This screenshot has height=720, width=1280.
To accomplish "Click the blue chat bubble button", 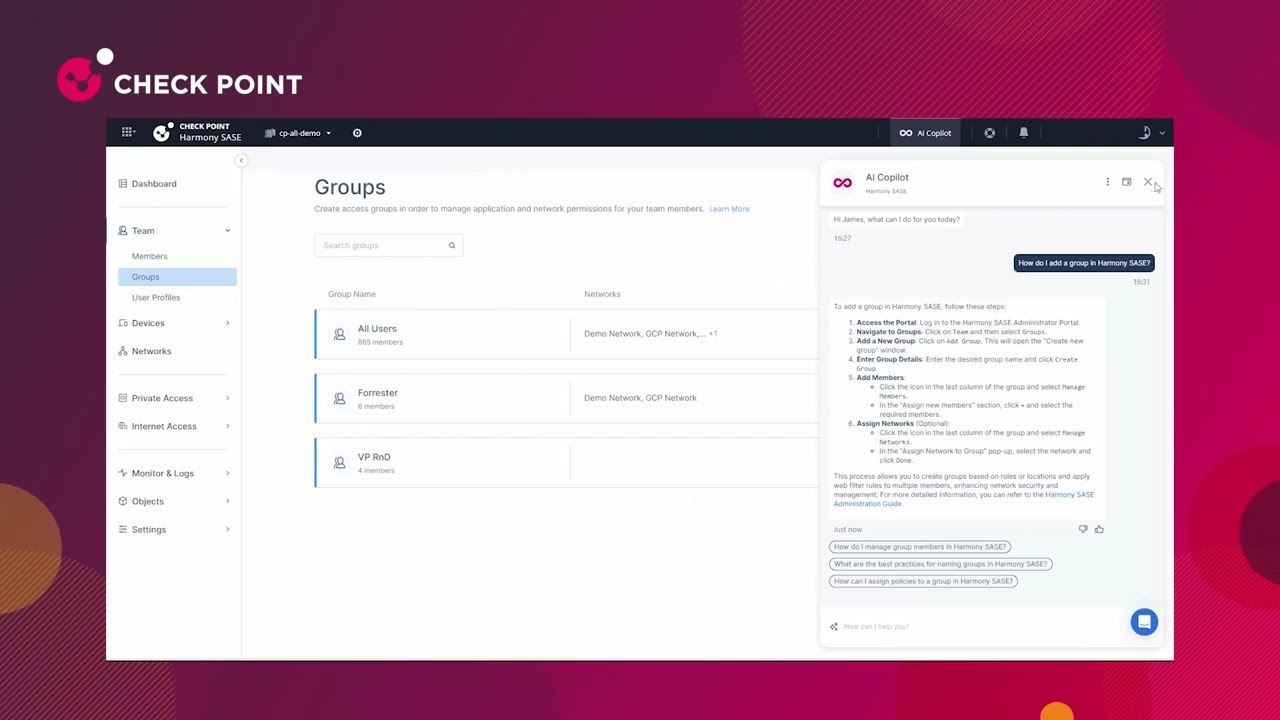I will point(1144,622).
